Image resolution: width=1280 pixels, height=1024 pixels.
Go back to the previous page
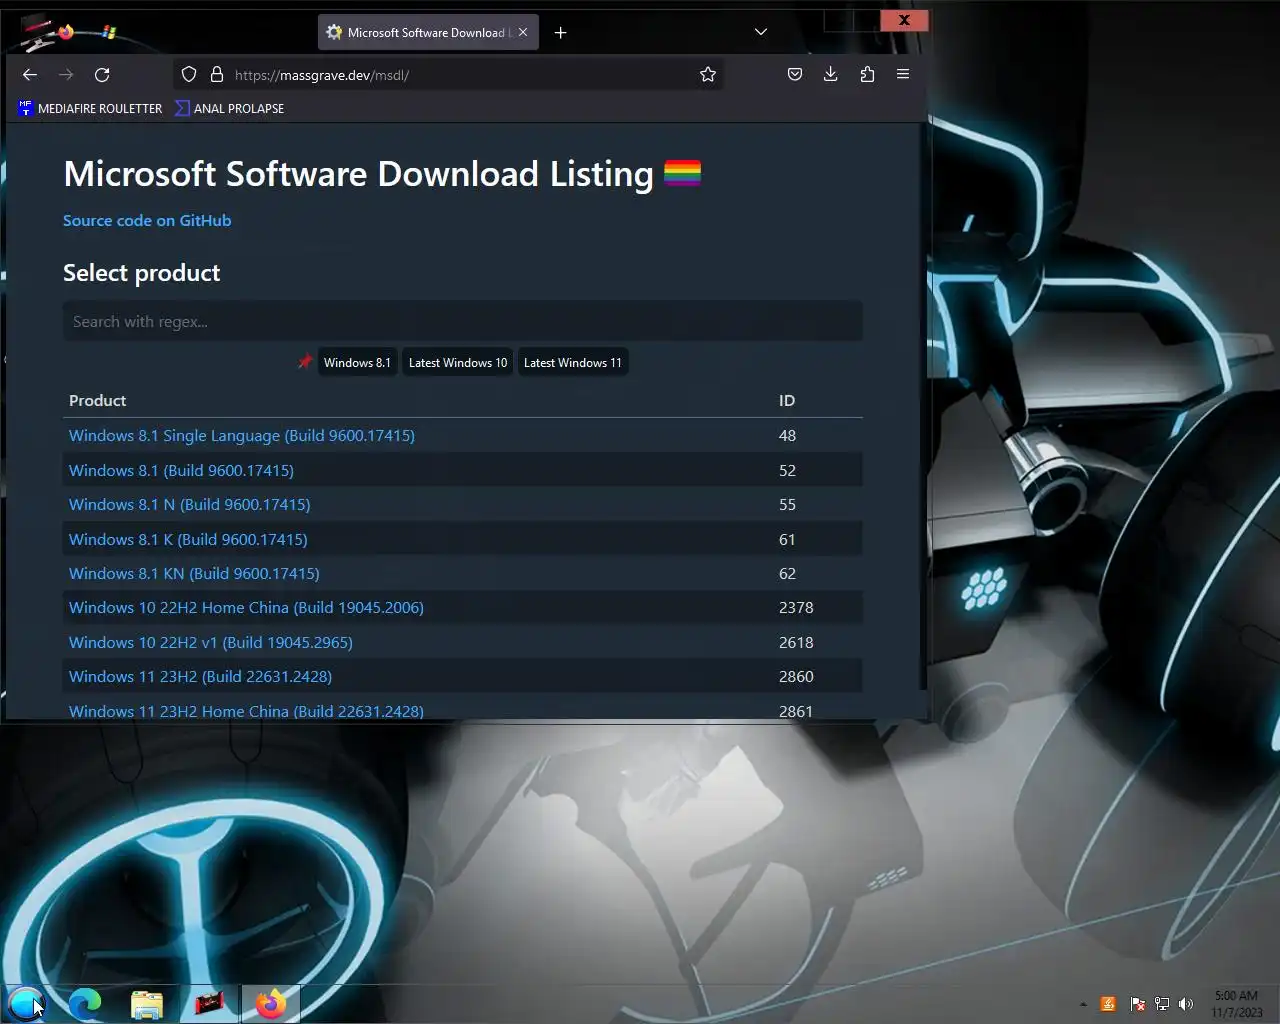pos(30,75)
